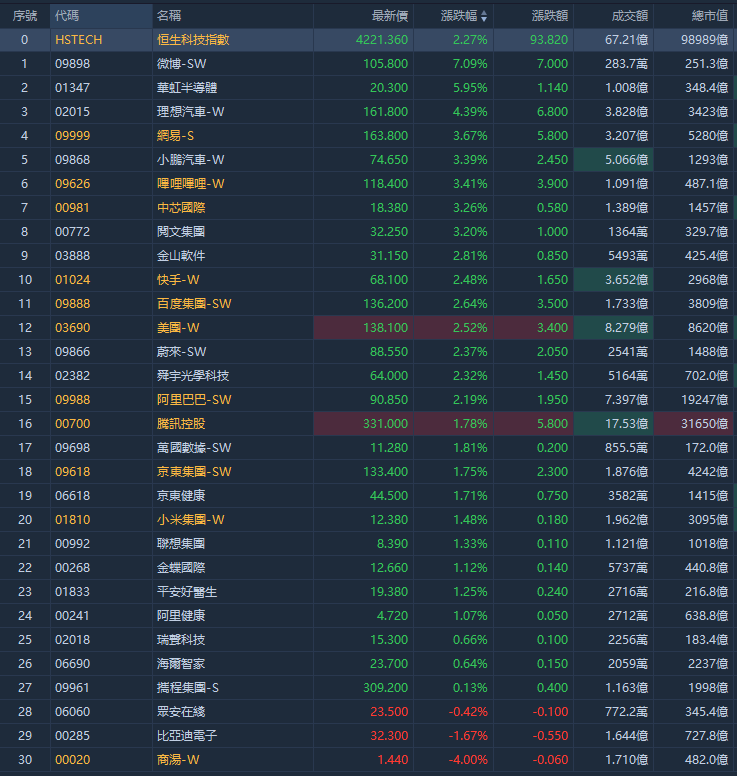Select 蔚來-SW stock name
Image resolution: width=737 pixels, height=776 pixels.
coord(182,352)
